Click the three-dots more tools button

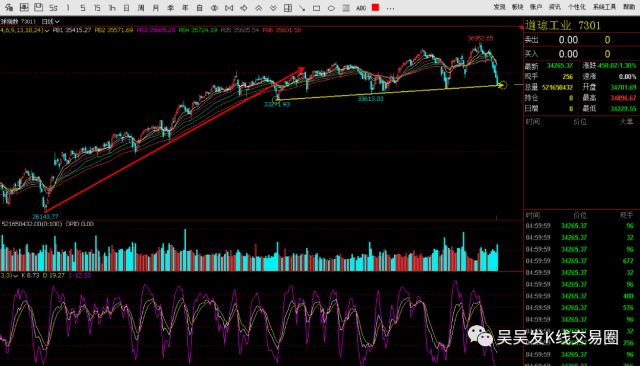[x=391, y=8]
